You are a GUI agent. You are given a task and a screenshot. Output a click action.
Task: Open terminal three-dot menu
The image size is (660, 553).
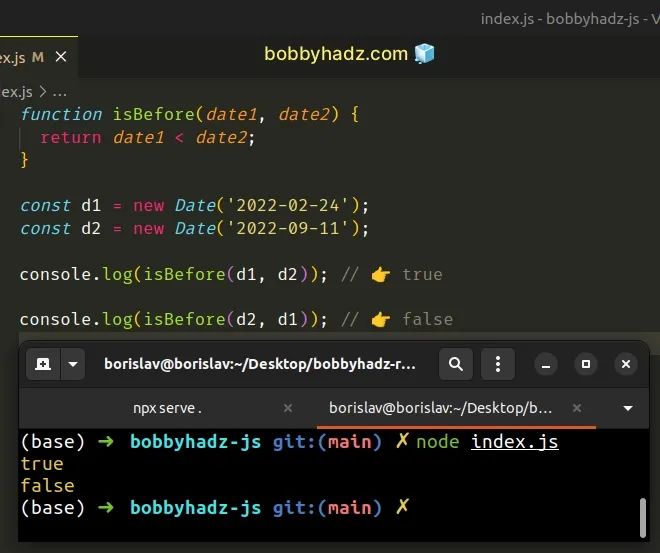click(x=498, y=364)
